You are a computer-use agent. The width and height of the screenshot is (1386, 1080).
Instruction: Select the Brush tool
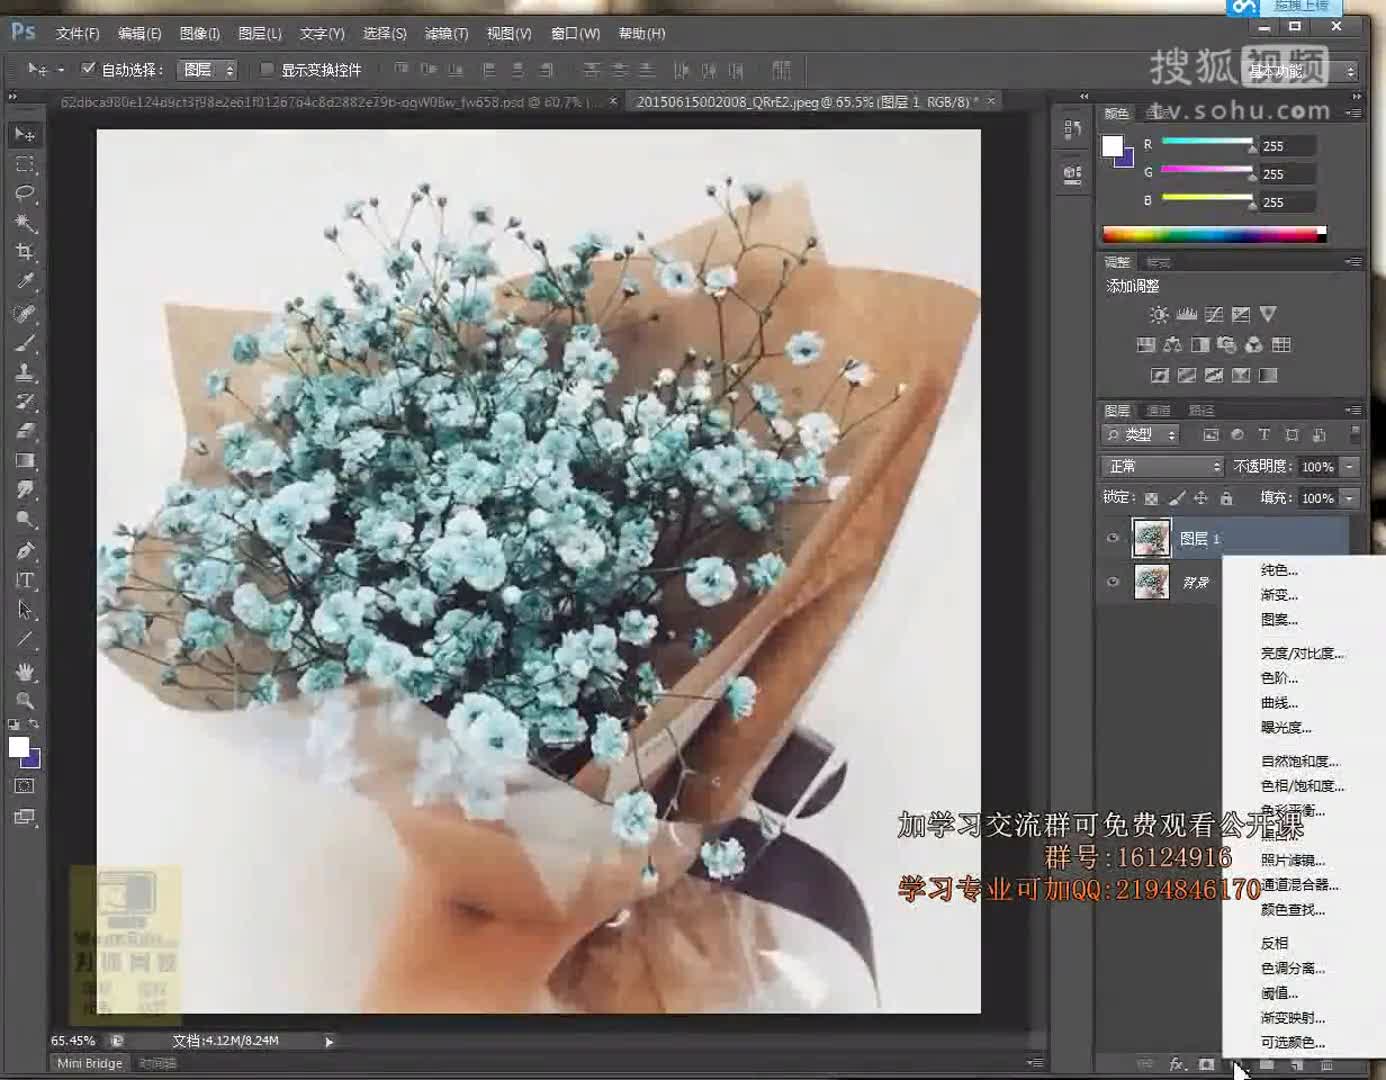[24, 343]
